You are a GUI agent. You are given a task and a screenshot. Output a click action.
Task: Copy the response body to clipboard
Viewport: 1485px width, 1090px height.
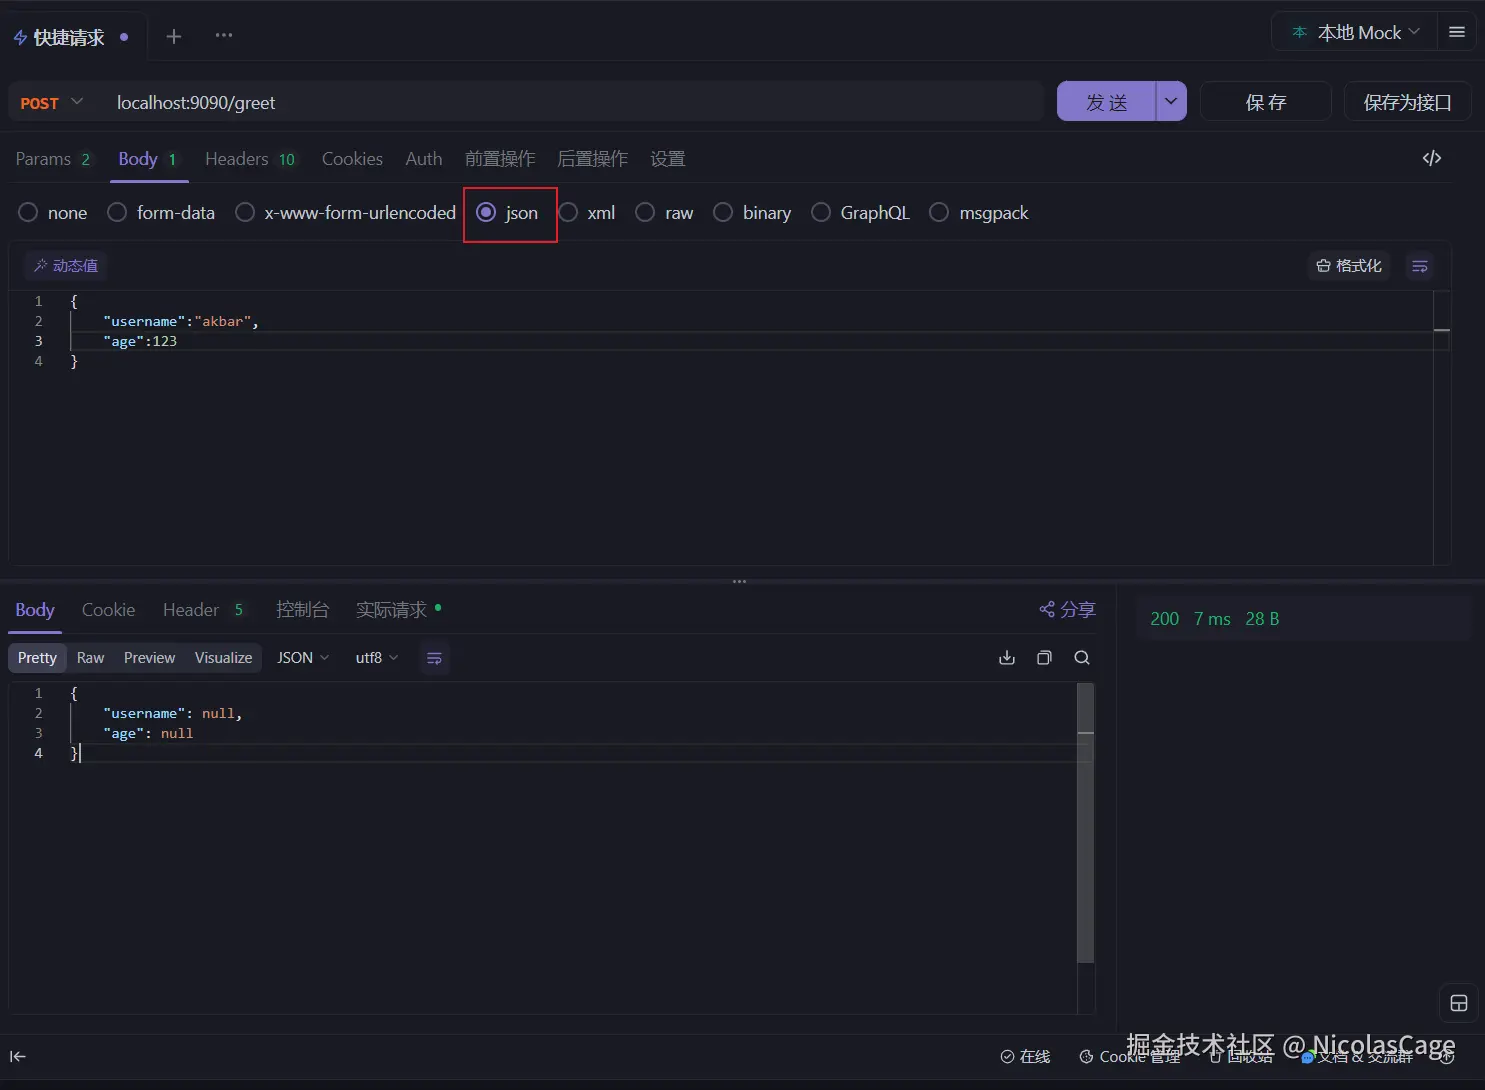coord(1044,658)
